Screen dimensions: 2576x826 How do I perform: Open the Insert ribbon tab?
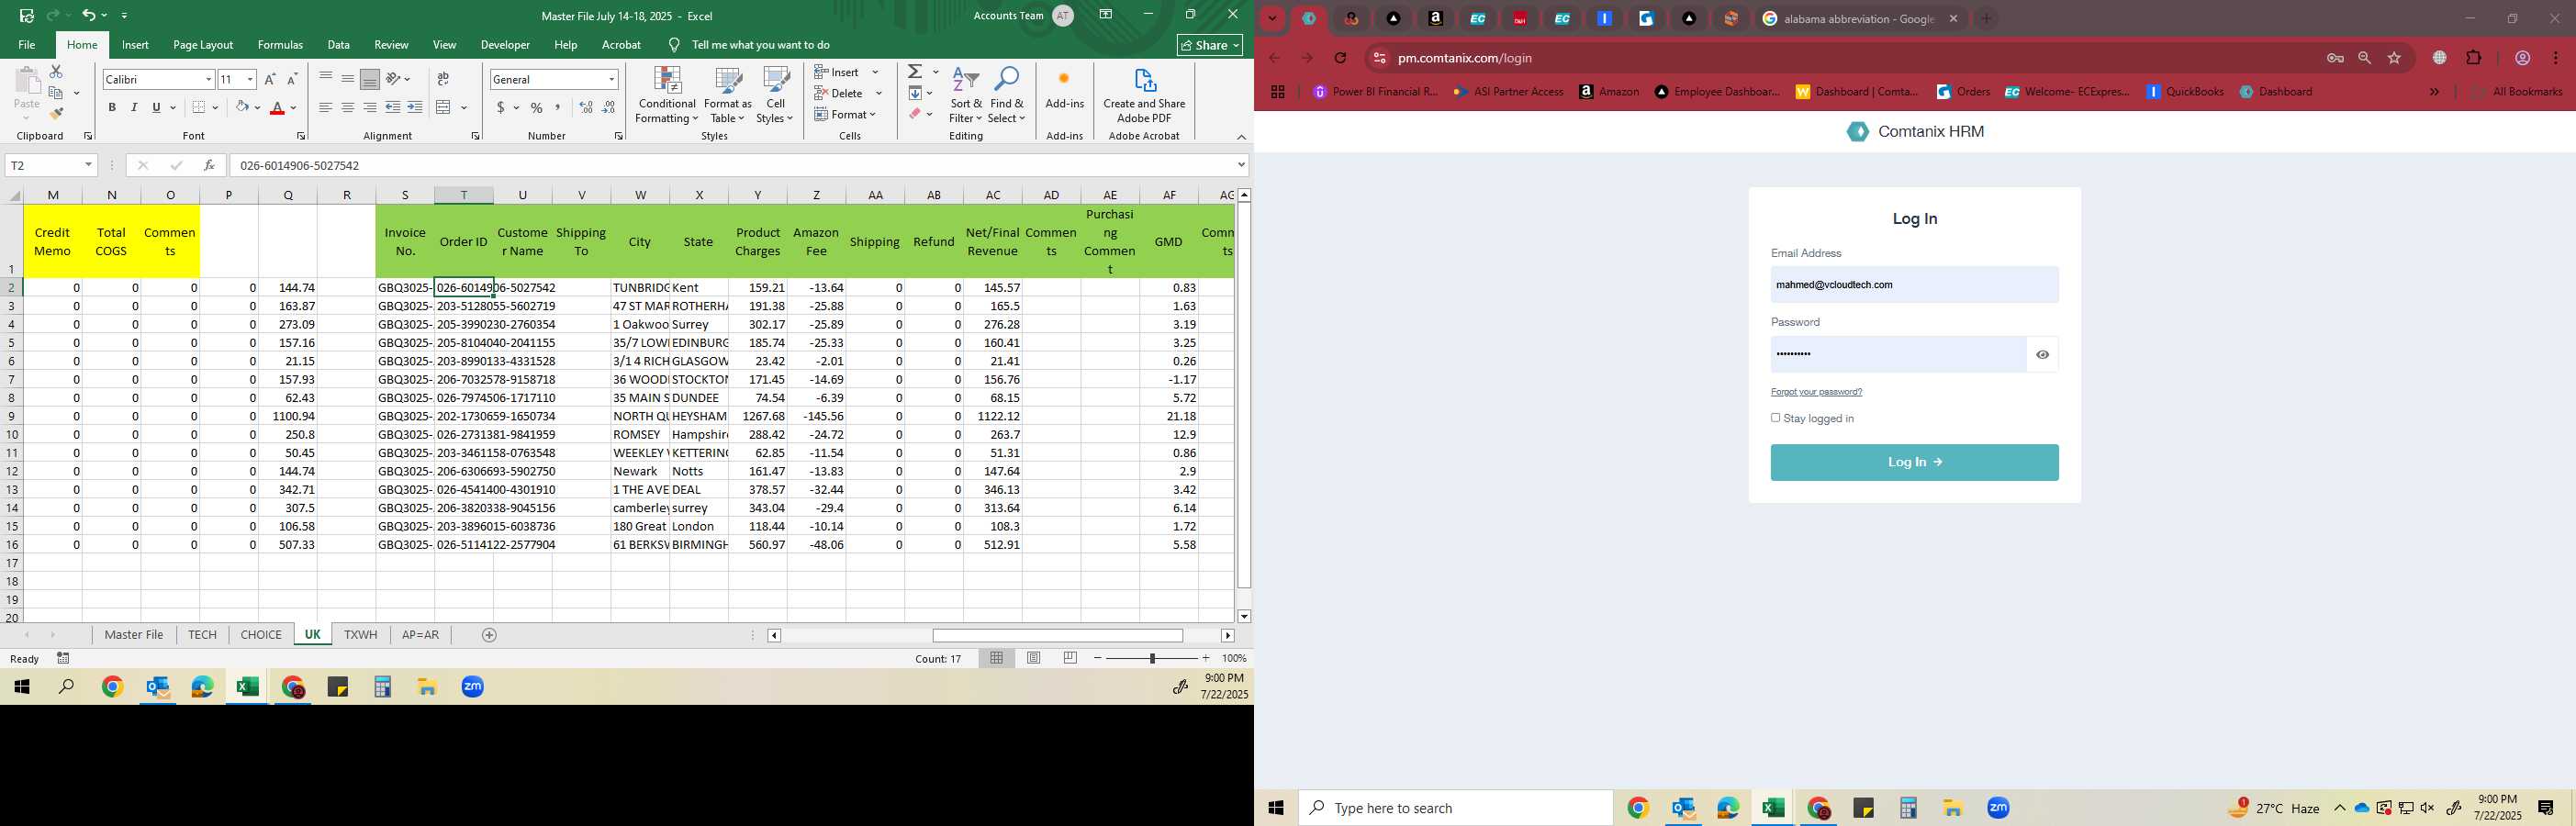click(135, 45)
